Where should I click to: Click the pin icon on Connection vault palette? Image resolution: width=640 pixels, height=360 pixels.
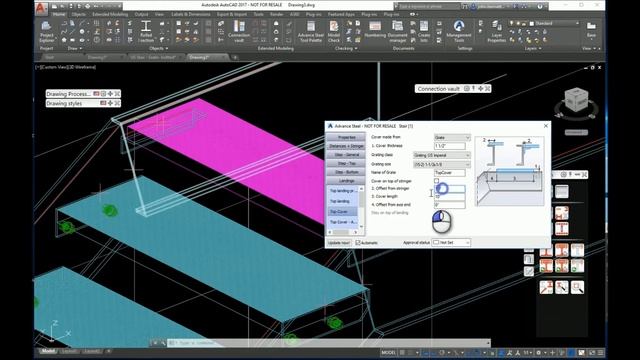pyautogui.click(x=473, y=89)
